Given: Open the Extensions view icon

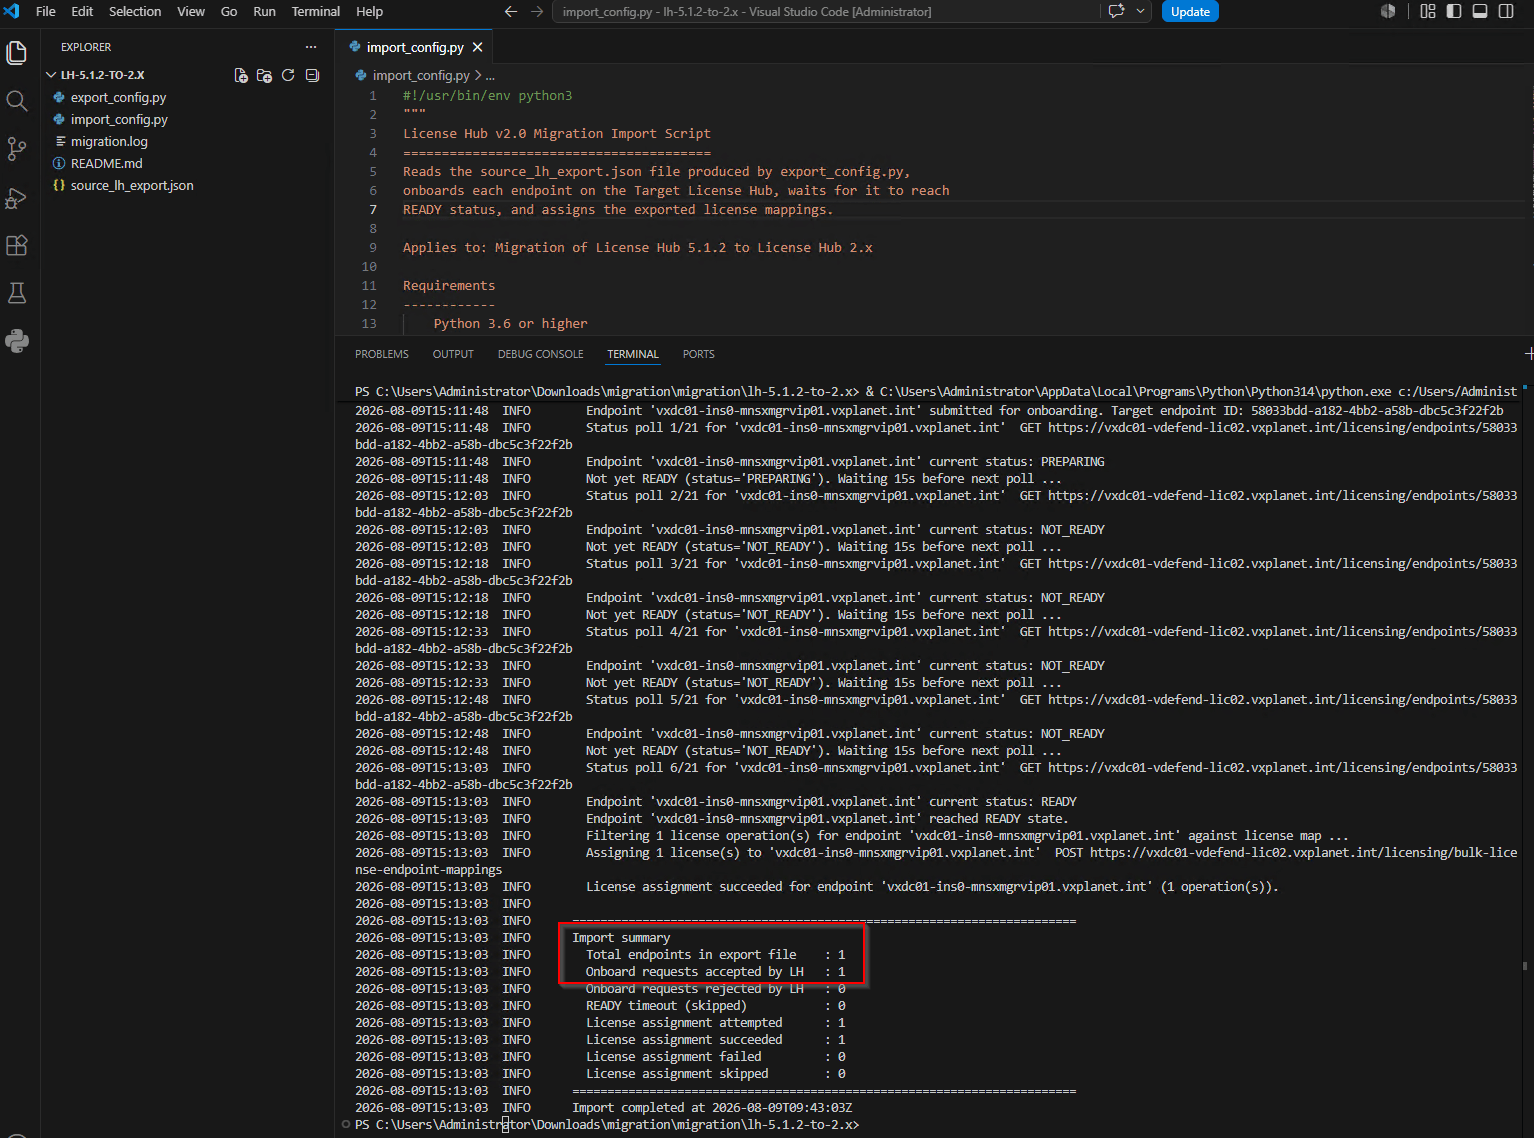Looking at the screenshot, I should tap(17, 245).
